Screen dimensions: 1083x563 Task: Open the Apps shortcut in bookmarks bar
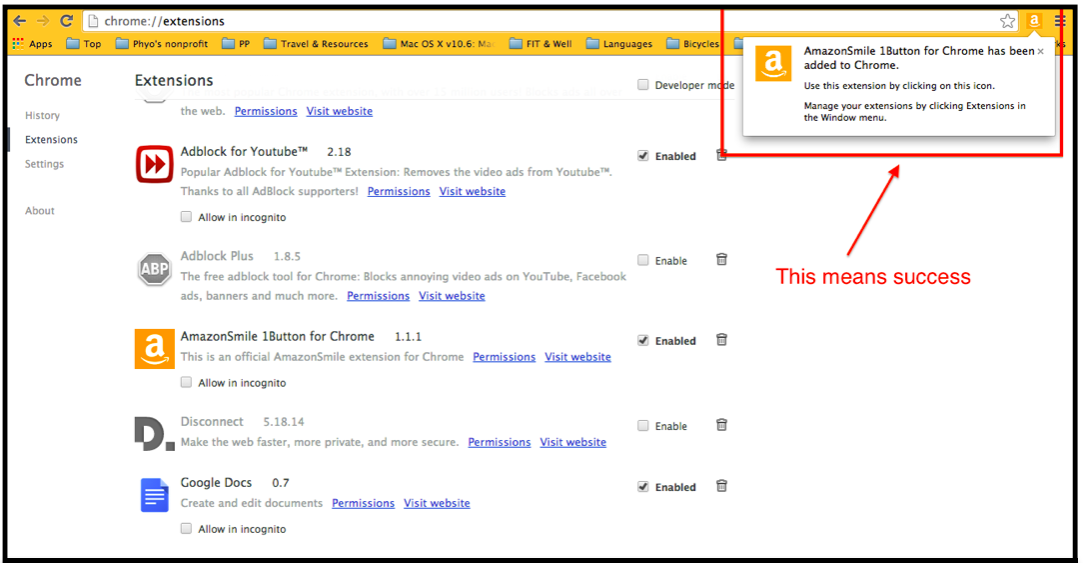tap(32, 44)
